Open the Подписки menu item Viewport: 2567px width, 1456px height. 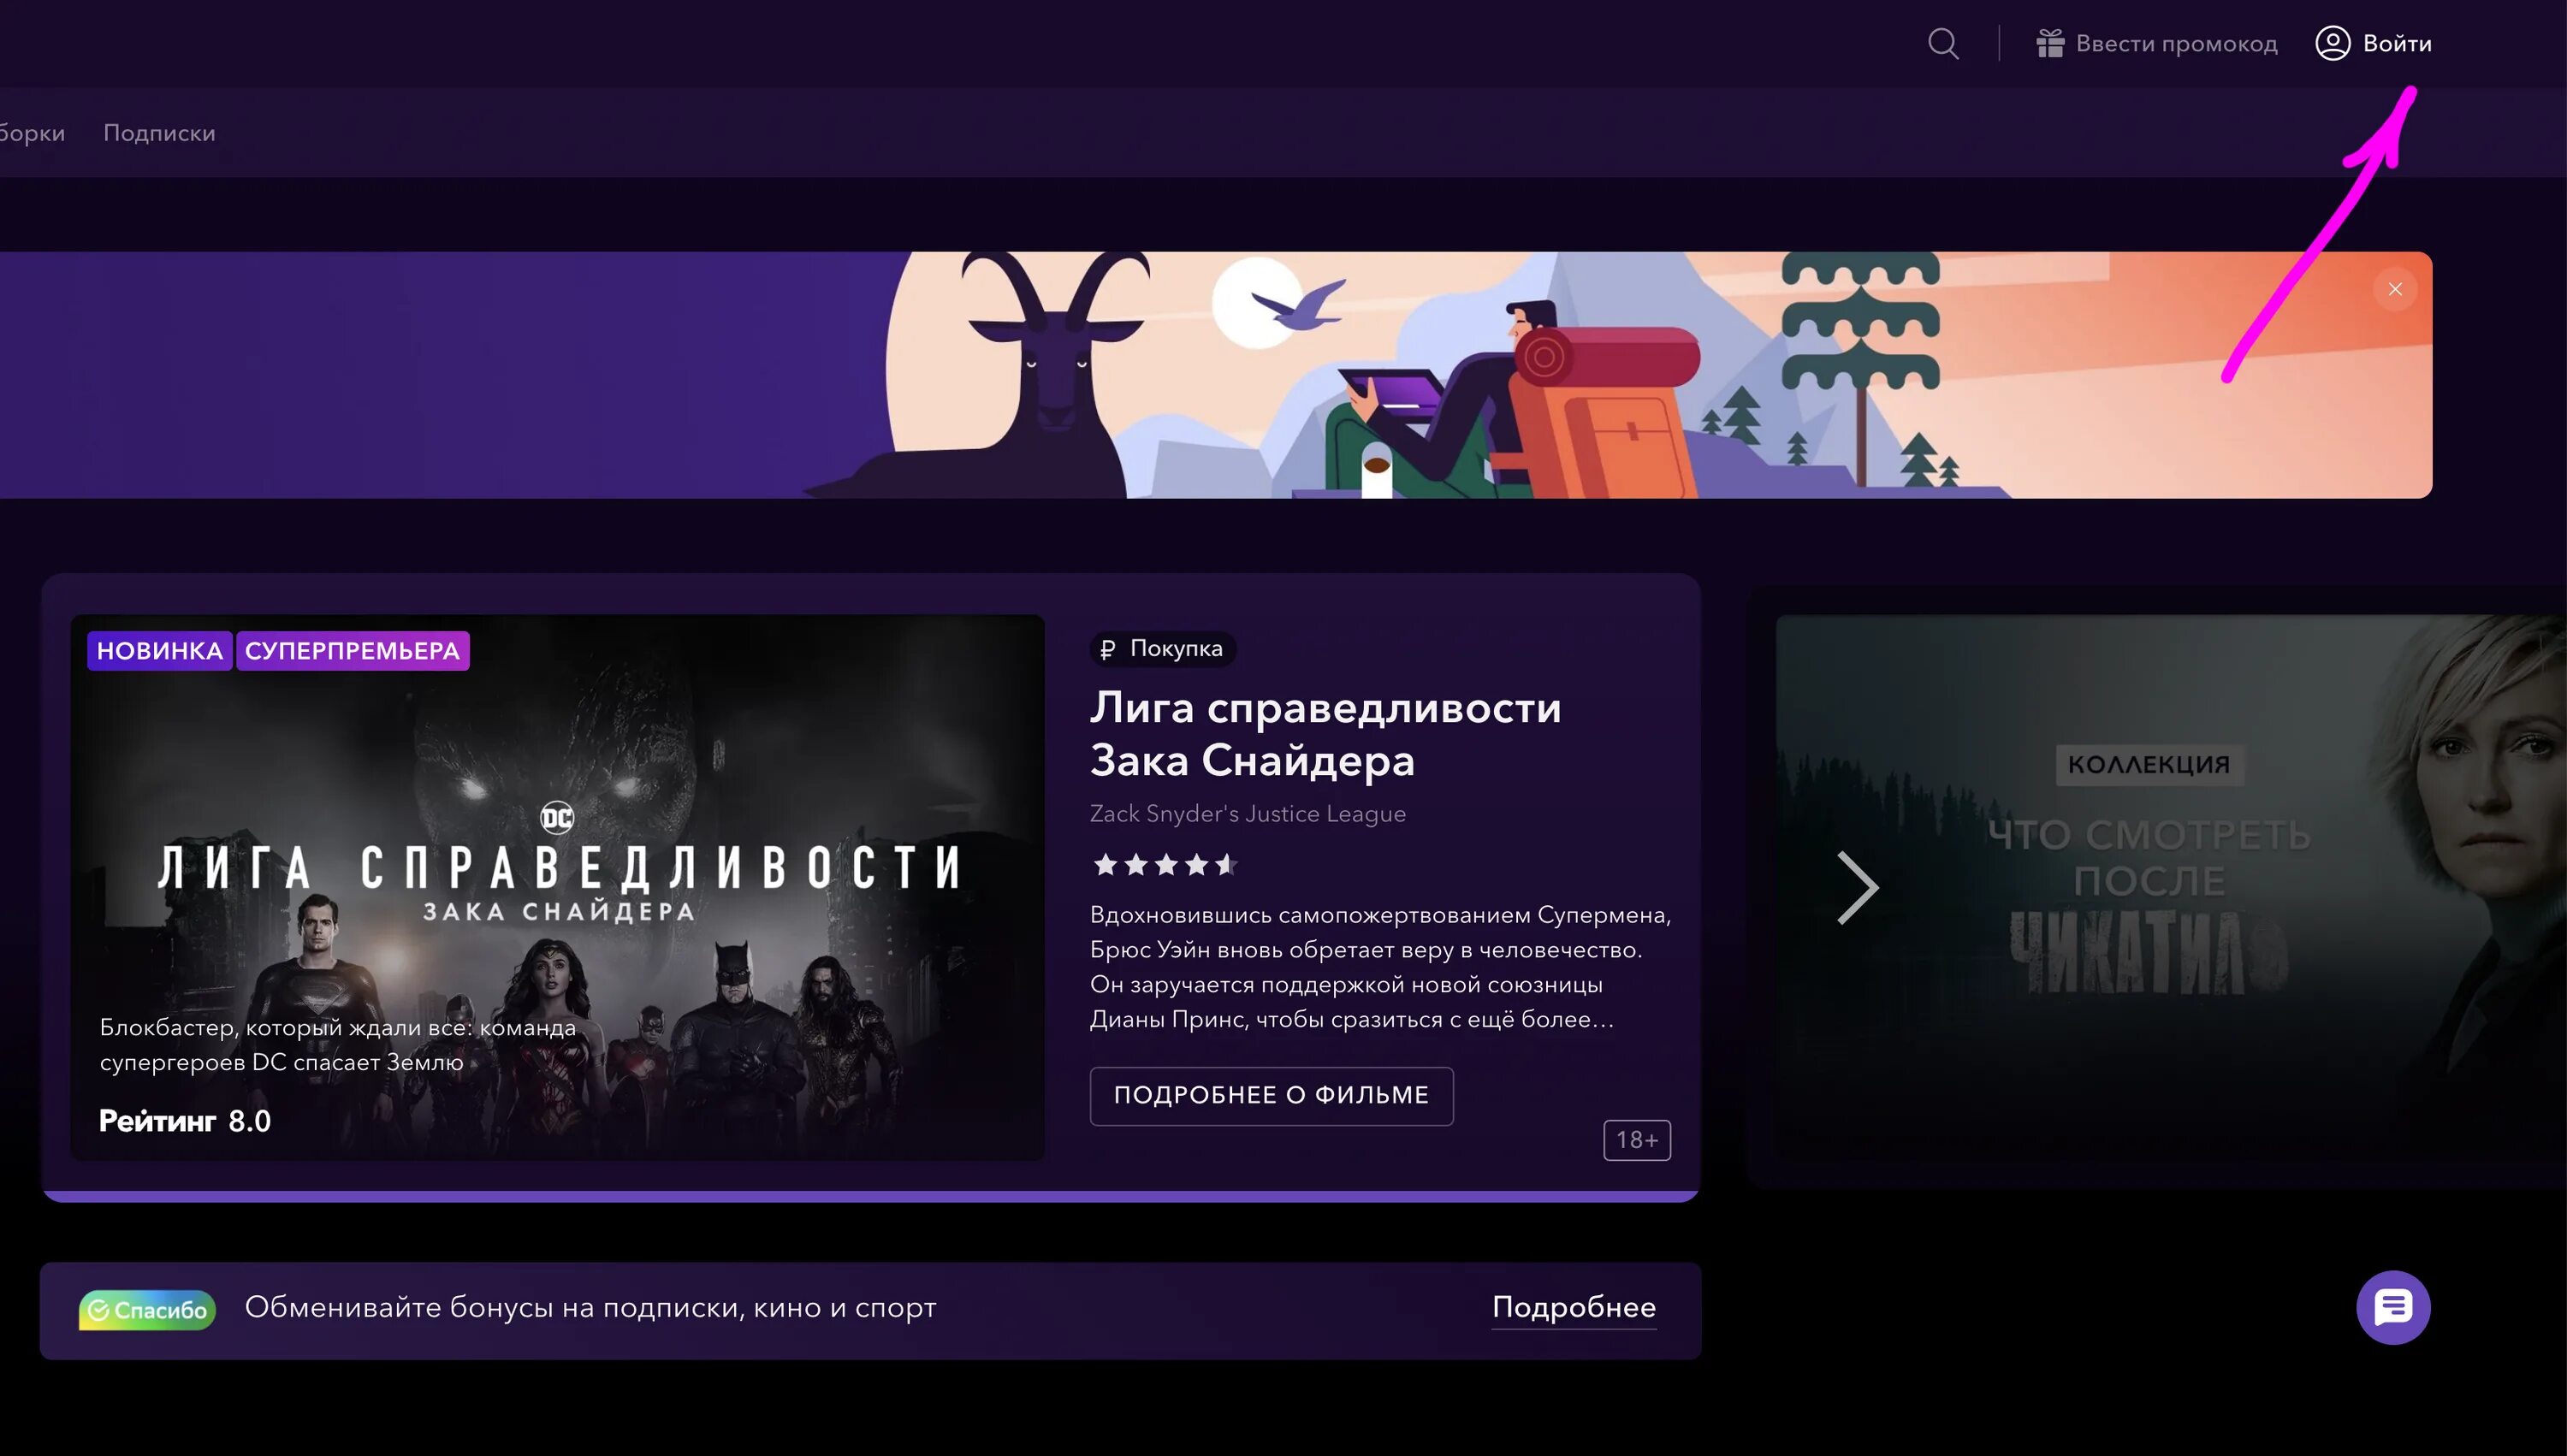[x=160, y=133]
